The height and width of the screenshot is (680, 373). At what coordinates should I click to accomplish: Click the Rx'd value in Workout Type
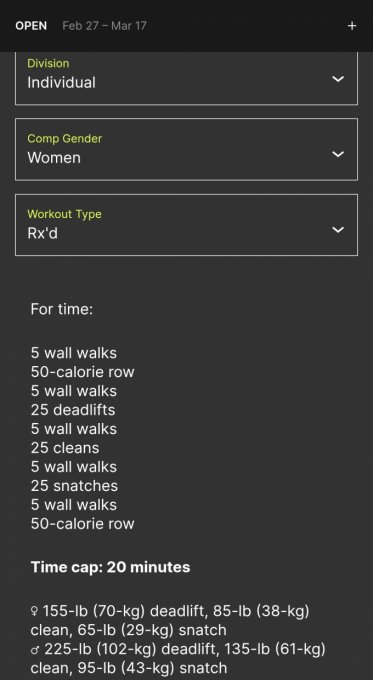tap(43, 233)
